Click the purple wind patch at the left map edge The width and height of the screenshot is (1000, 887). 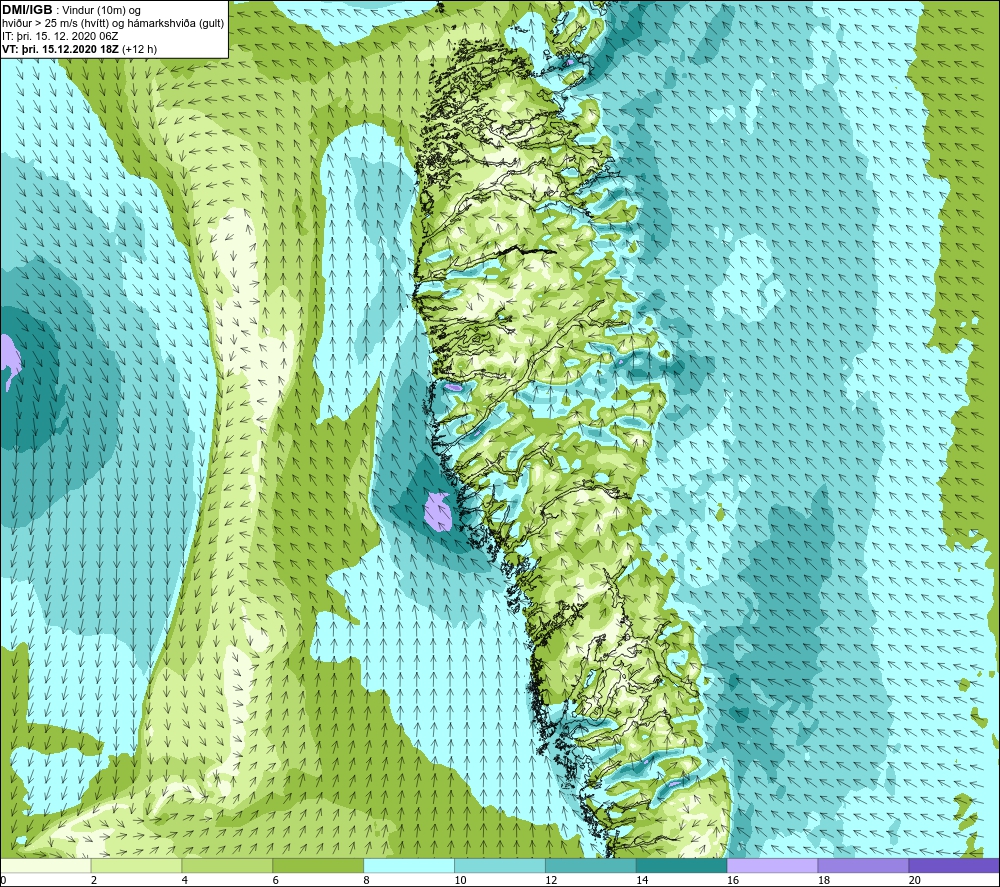point(10,359)
